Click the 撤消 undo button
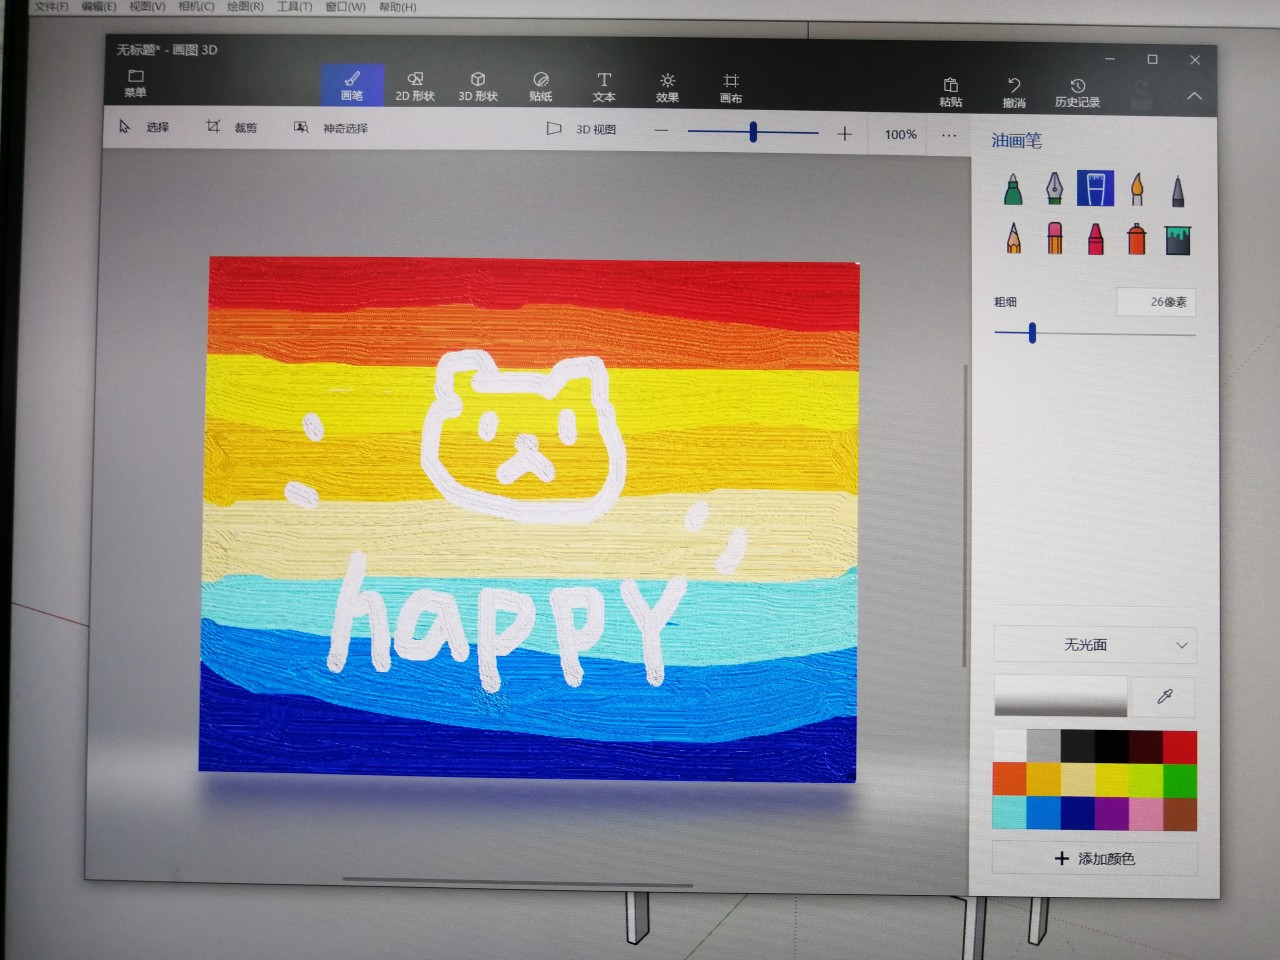 [1014, 91]
